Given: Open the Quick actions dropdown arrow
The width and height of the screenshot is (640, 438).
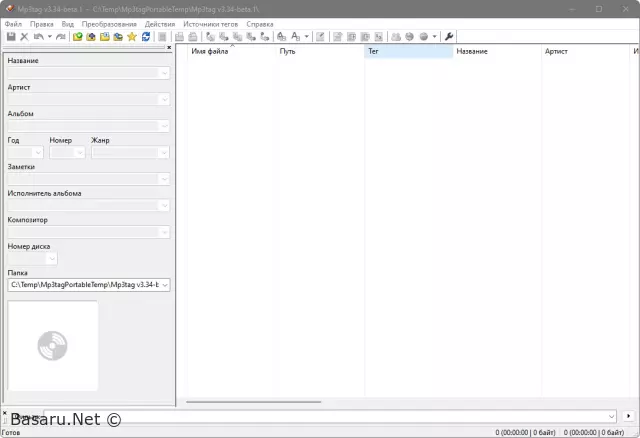Looking at the screenshot, I should click(x=307, y=37).
